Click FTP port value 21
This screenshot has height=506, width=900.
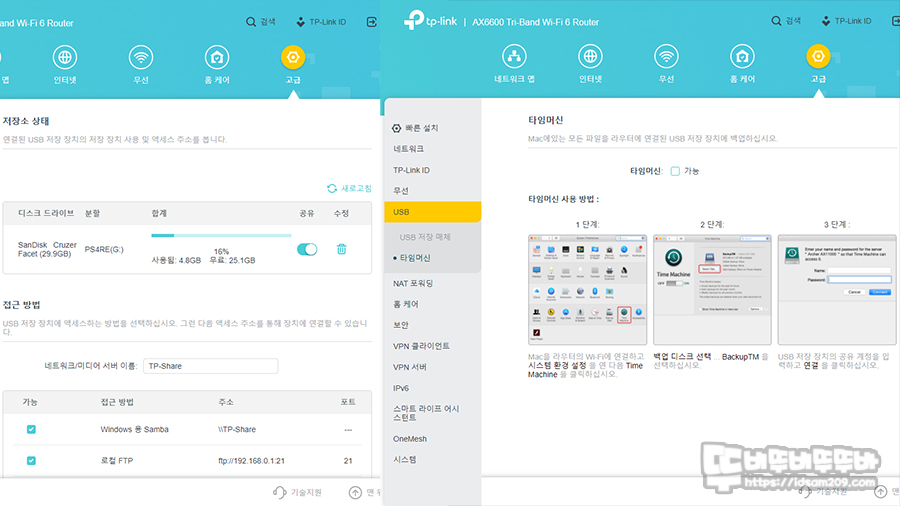348,461
